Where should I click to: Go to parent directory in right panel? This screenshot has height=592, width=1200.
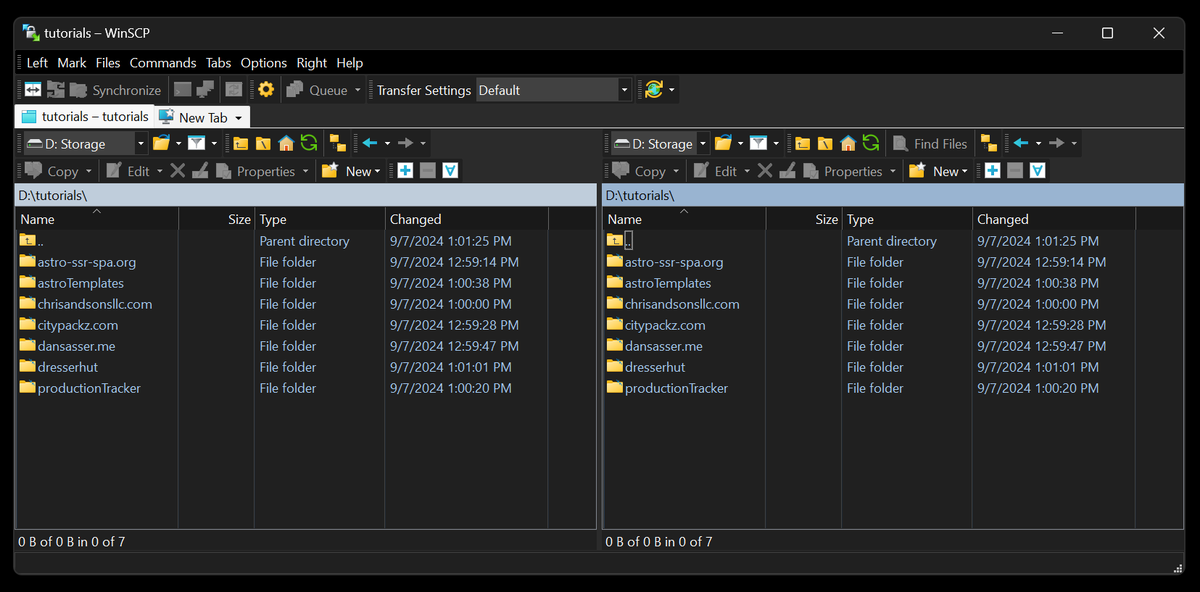click(x=804, y=144)
